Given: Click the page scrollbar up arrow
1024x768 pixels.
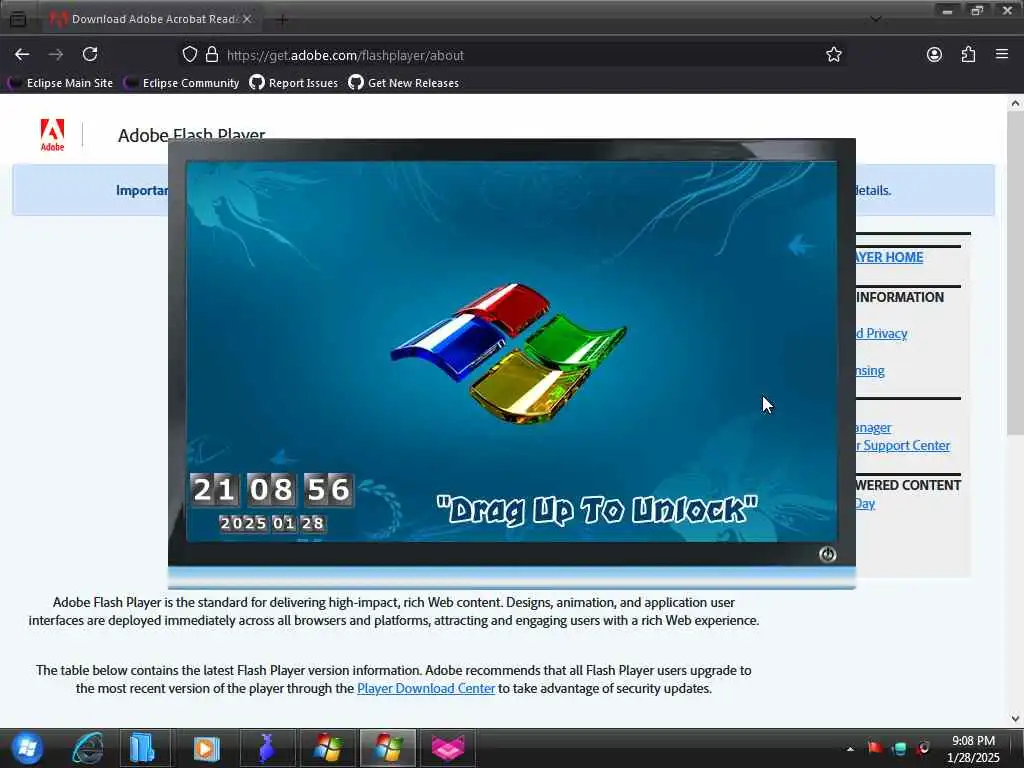Looking at the screenshot, I should [x=1015, y=103].
